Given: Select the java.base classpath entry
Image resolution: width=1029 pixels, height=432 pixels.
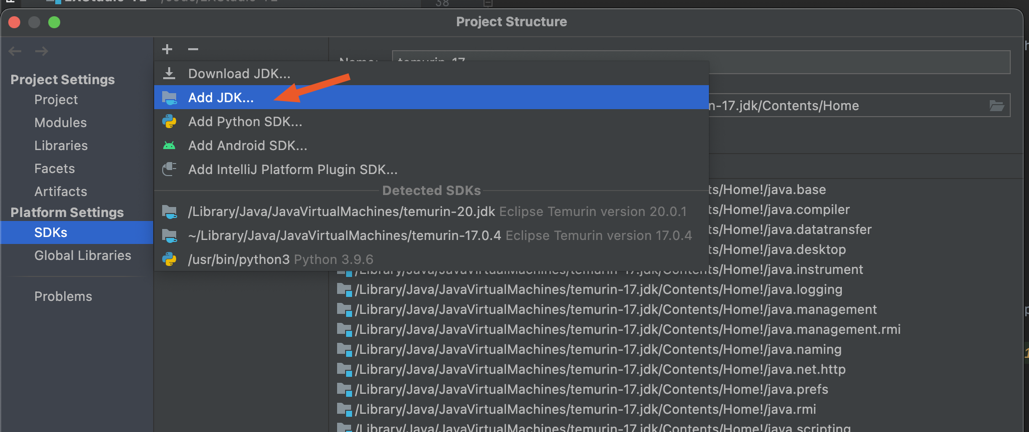Looking at the screenshot, I should coord(767,190).
